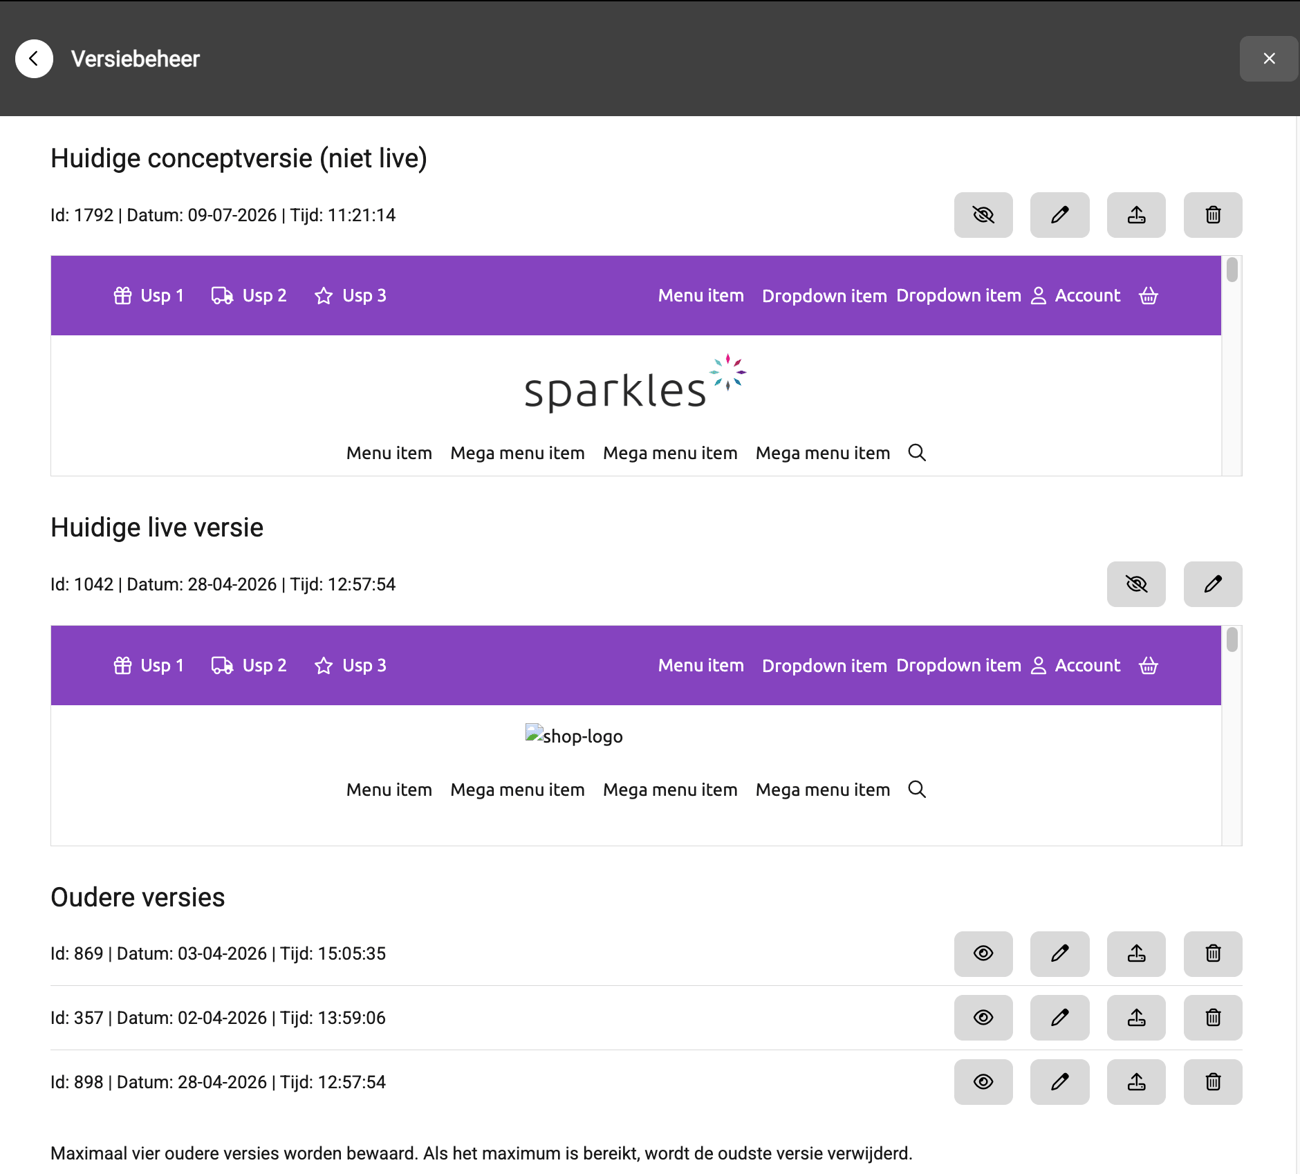Click basket icon in live preview
Screen dimensions: 1300x1174
point(1148,666)
